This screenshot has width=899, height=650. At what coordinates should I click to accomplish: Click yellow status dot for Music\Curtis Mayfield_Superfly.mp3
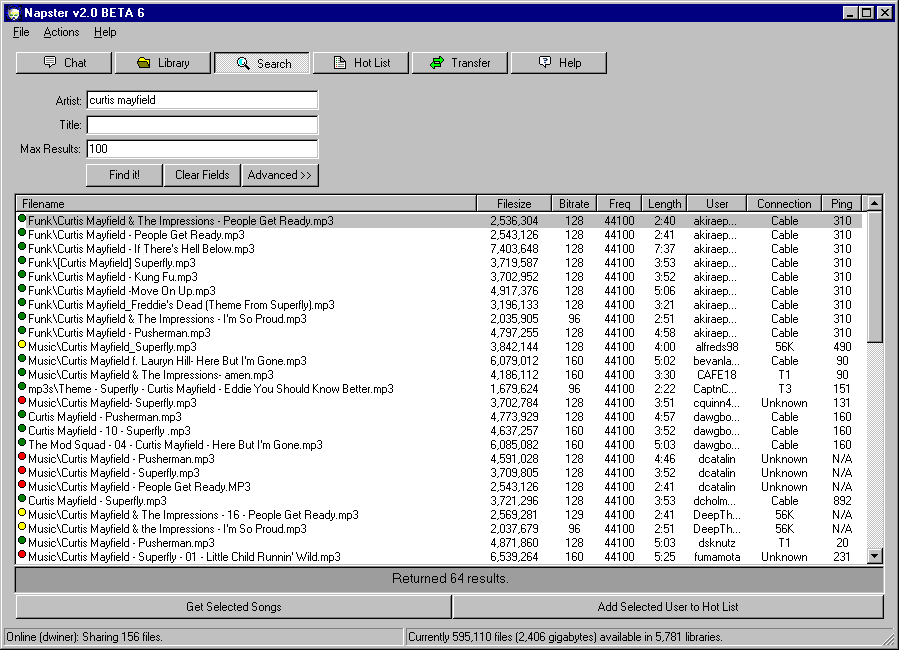pos(22,344)
